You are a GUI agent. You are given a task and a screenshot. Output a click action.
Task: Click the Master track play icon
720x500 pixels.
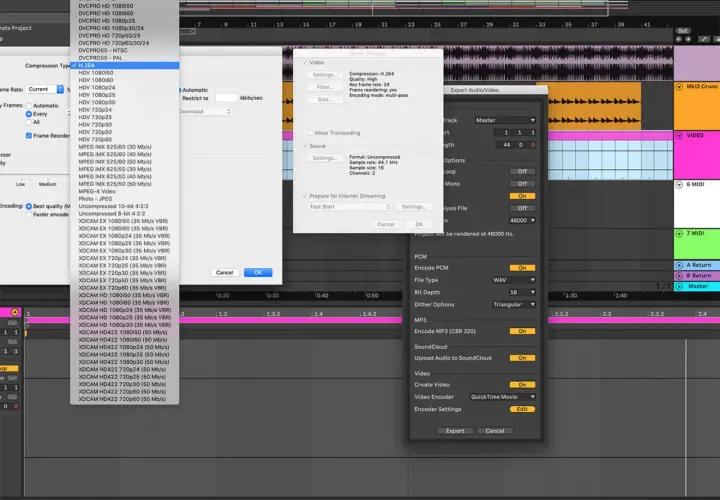tap(679, 287)
